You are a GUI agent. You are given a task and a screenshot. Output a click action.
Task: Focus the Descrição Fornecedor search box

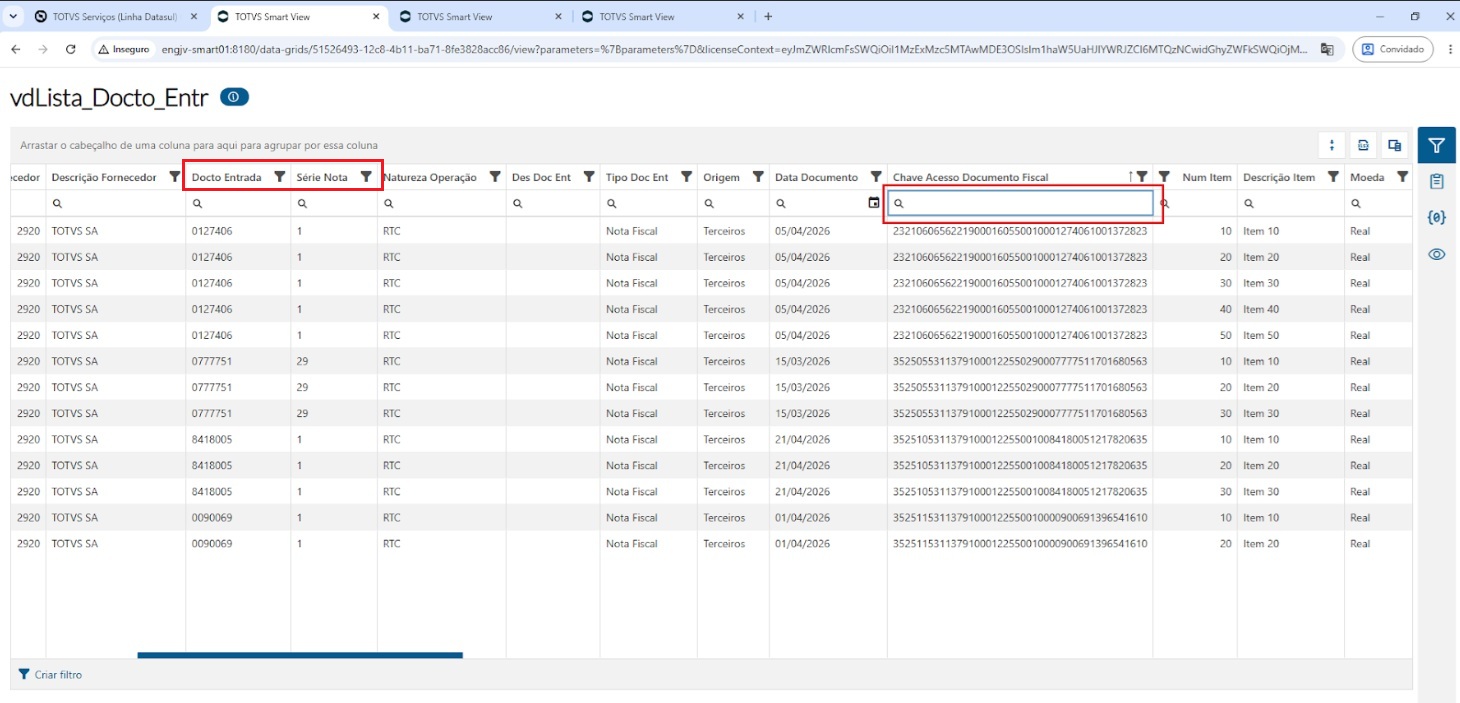115,203
